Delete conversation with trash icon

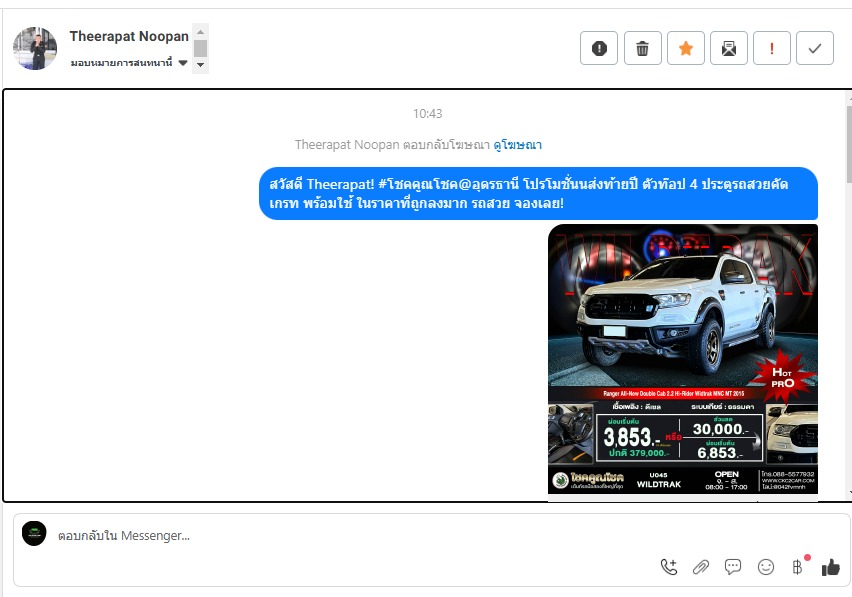[x=642, y=48]
